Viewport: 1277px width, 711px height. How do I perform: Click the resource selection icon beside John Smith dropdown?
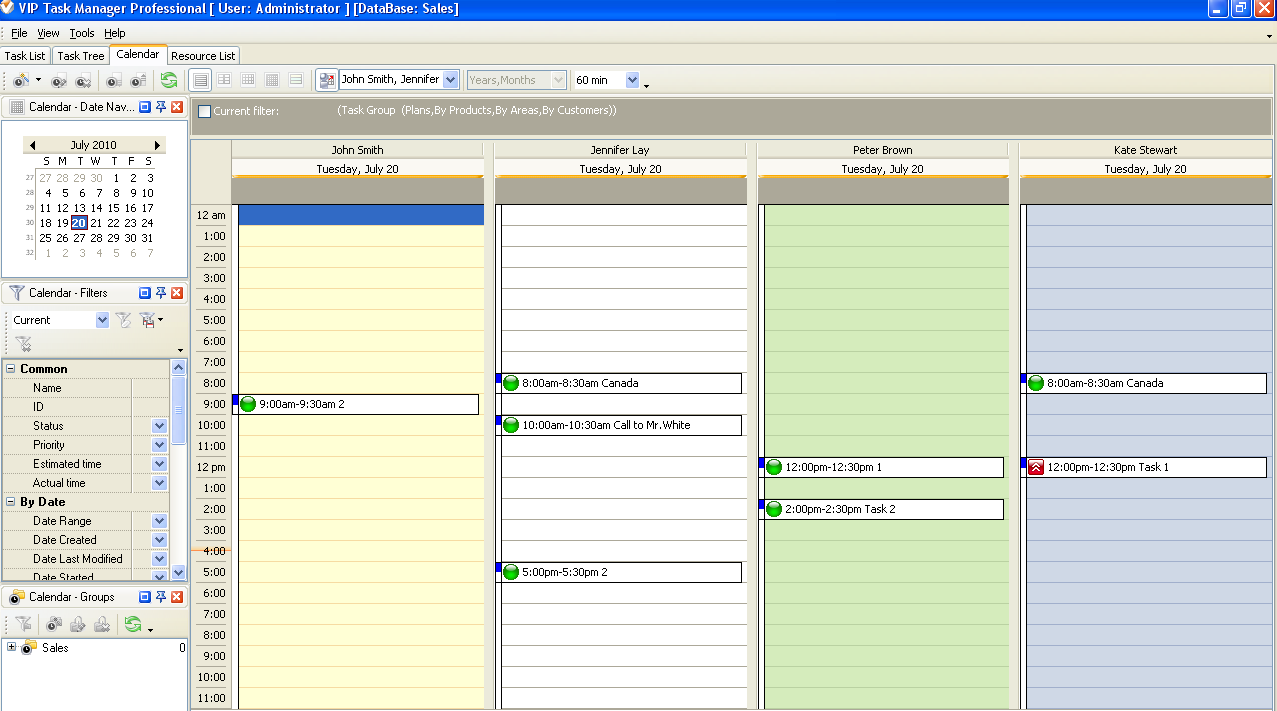pos(327,80)
